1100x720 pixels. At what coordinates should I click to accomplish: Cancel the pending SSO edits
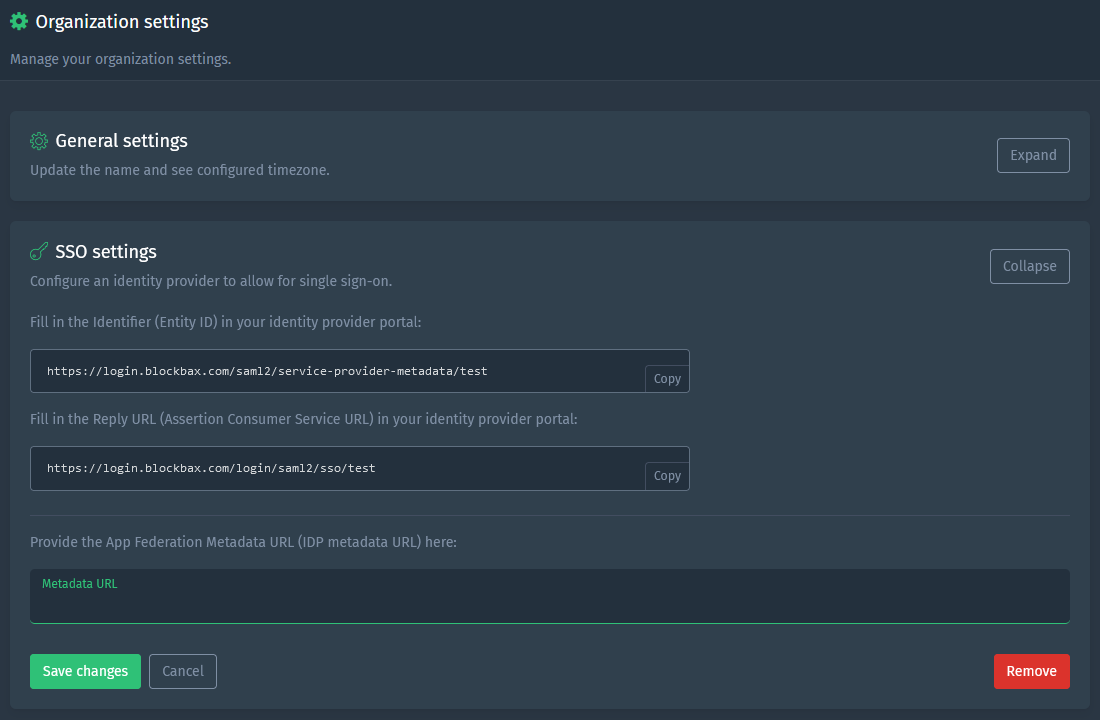pos(182,671)
